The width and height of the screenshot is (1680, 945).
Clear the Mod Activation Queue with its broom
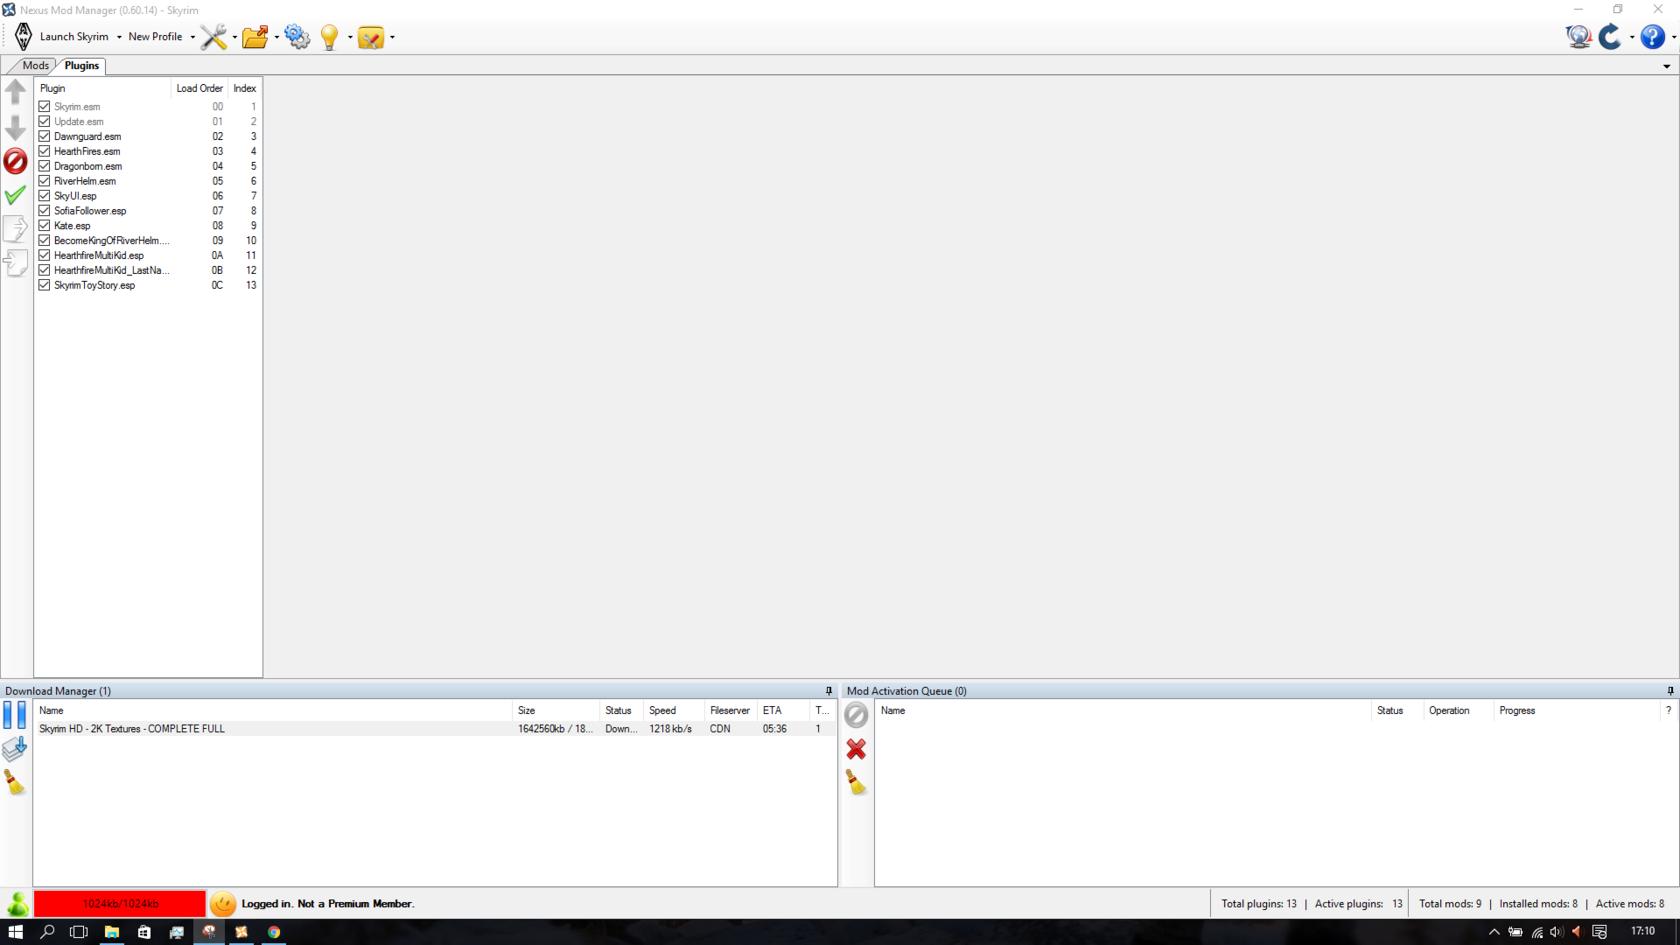pos(856,783)
